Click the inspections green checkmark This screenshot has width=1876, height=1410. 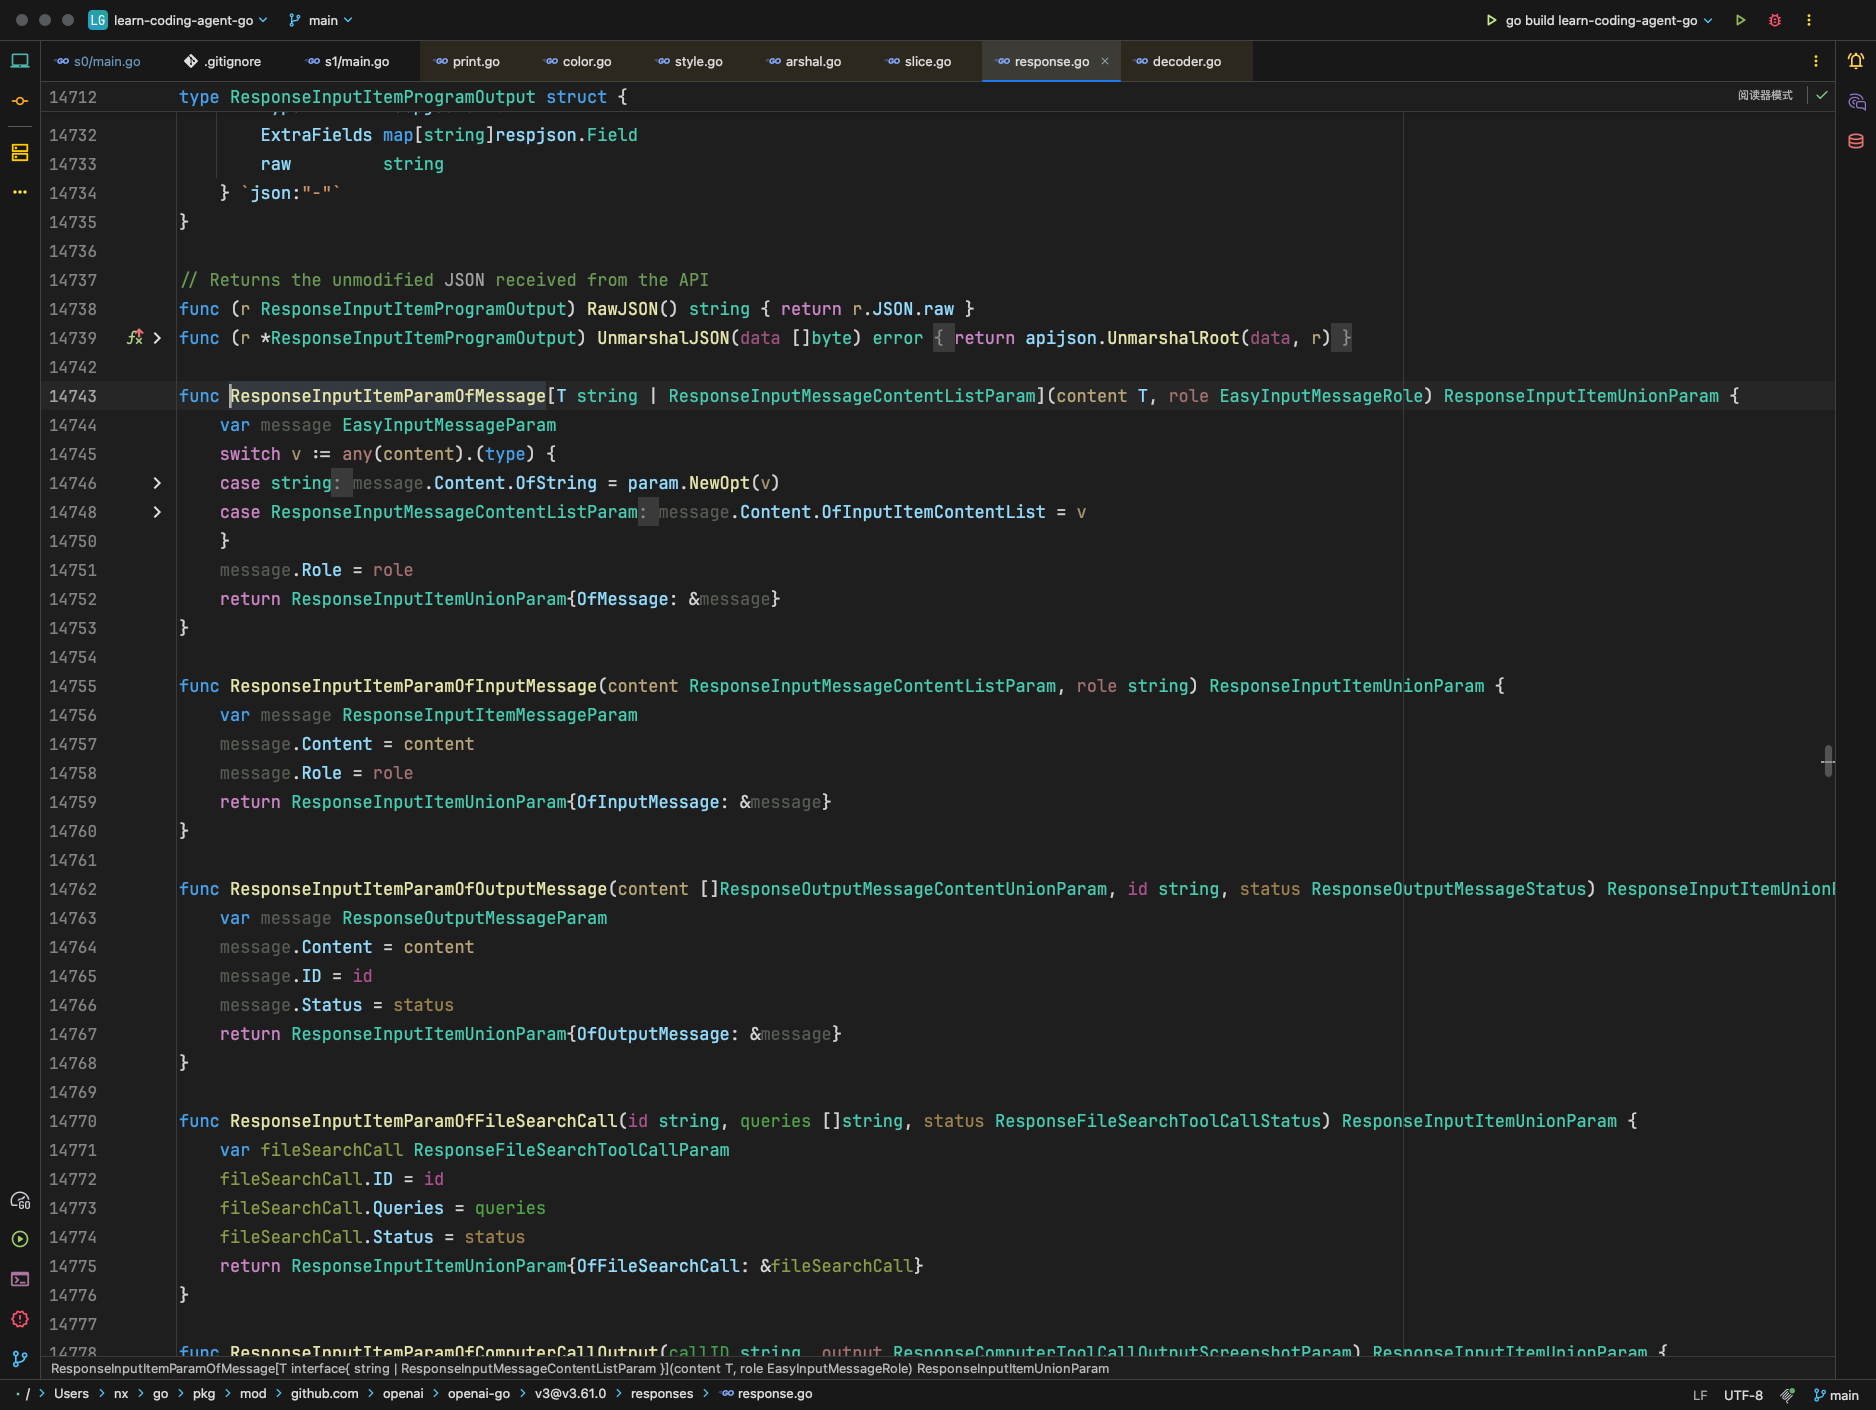(x=1822, y=95)
